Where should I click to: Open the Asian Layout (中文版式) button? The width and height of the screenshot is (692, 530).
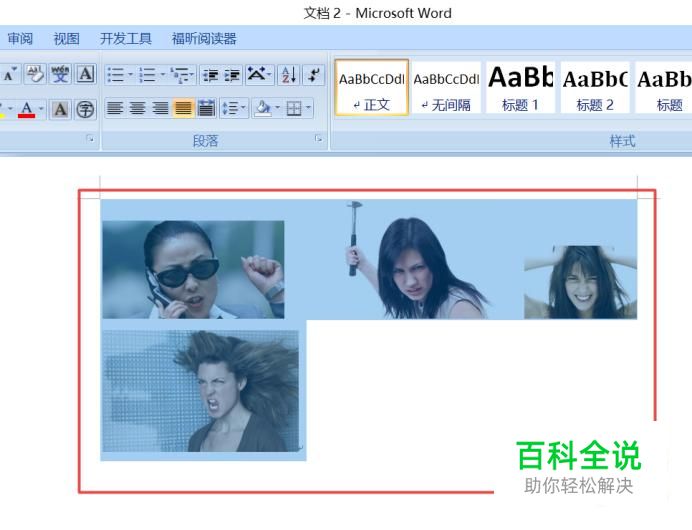coord(259,75)
